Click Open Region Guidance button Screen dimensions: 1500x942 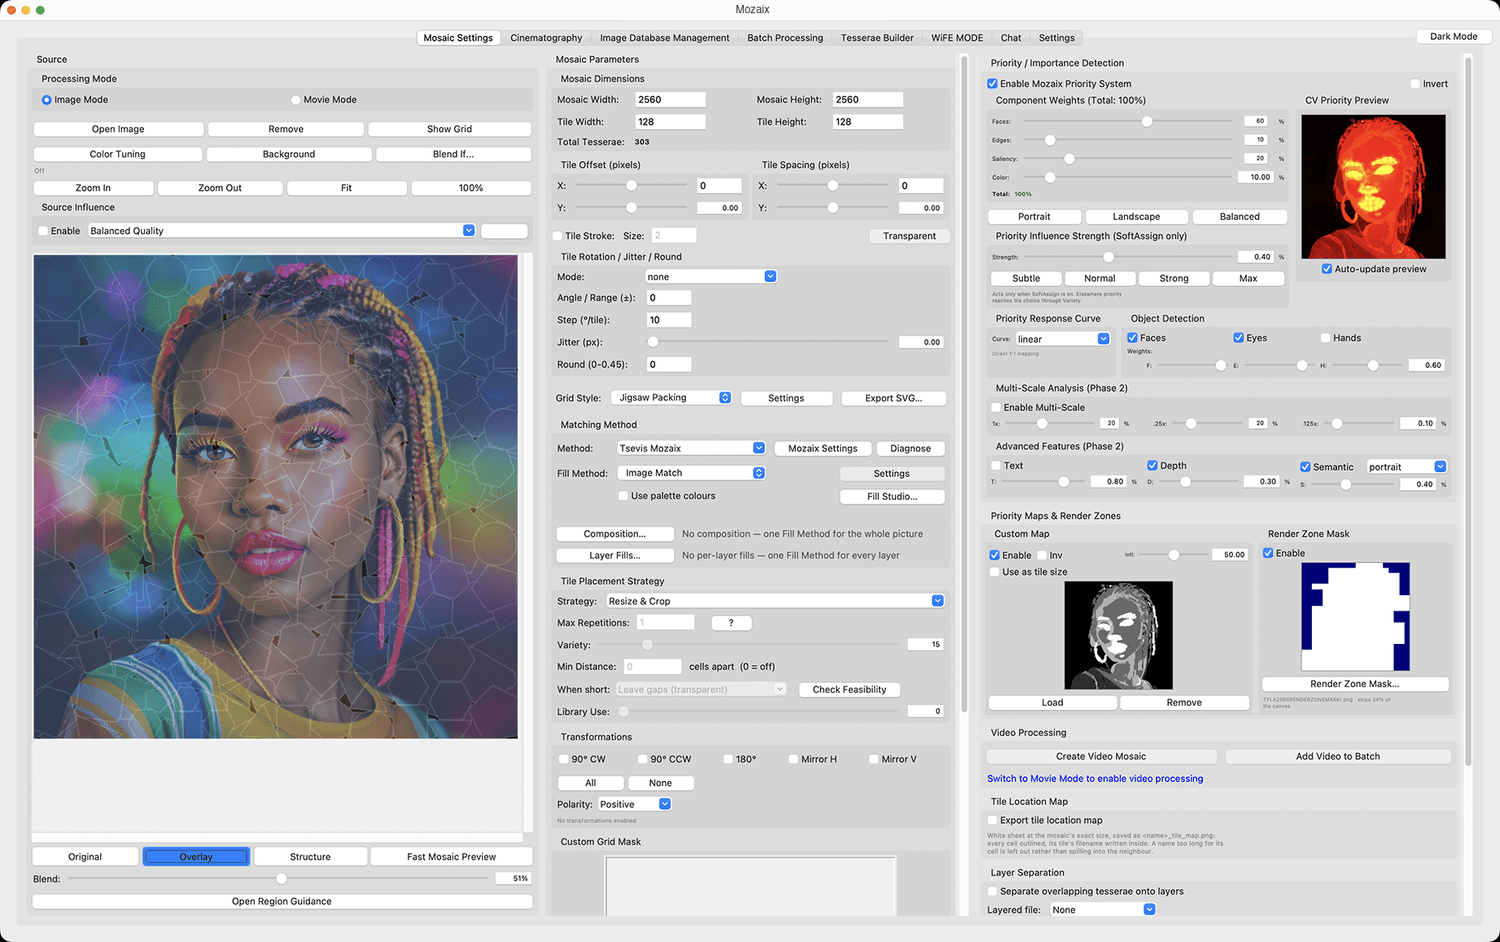pos(282,902)
